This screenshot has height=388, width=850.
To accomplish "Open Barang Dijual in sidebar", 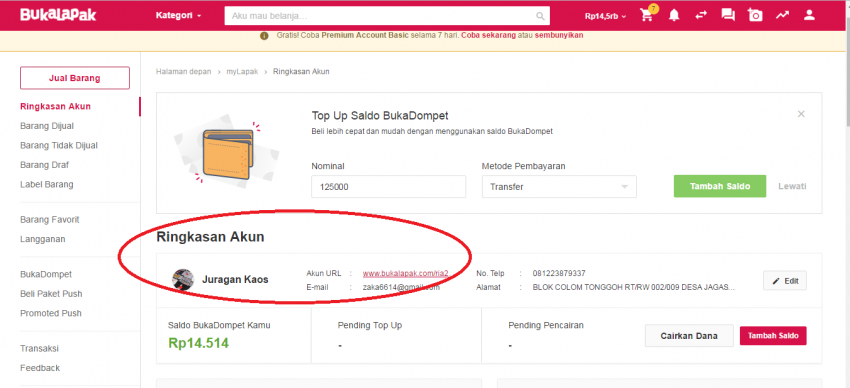I will coord(47,126).
